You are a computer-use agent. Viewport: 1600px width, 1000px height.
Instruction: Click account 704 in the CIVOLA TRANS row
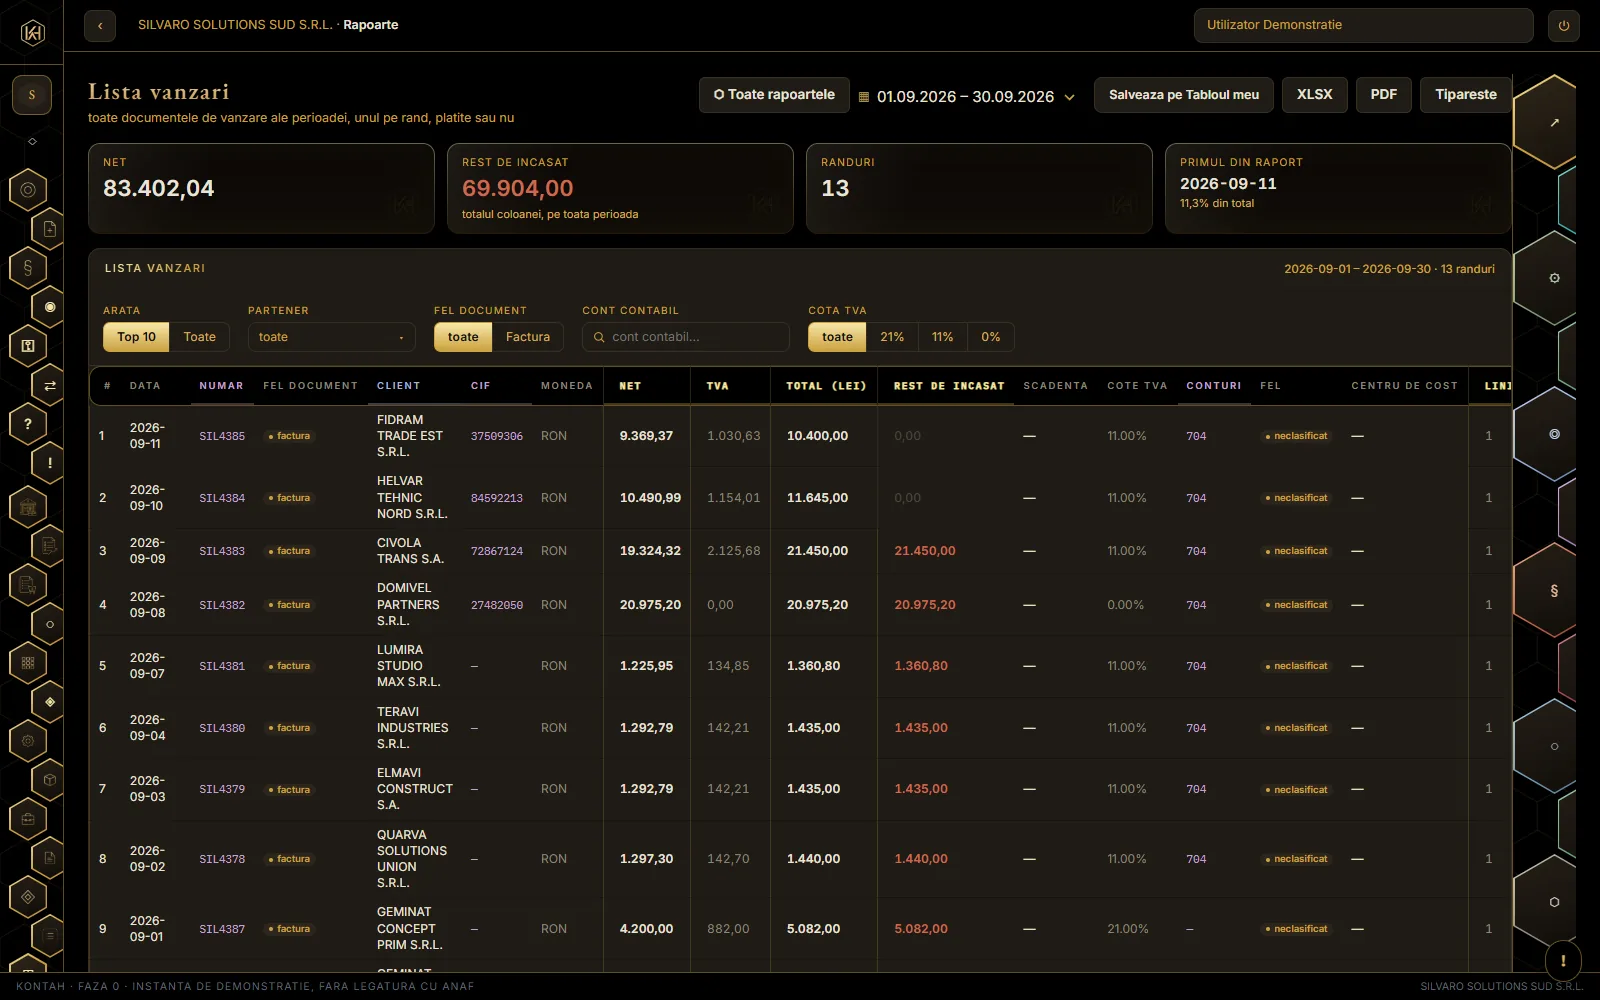pos(1196,551)
